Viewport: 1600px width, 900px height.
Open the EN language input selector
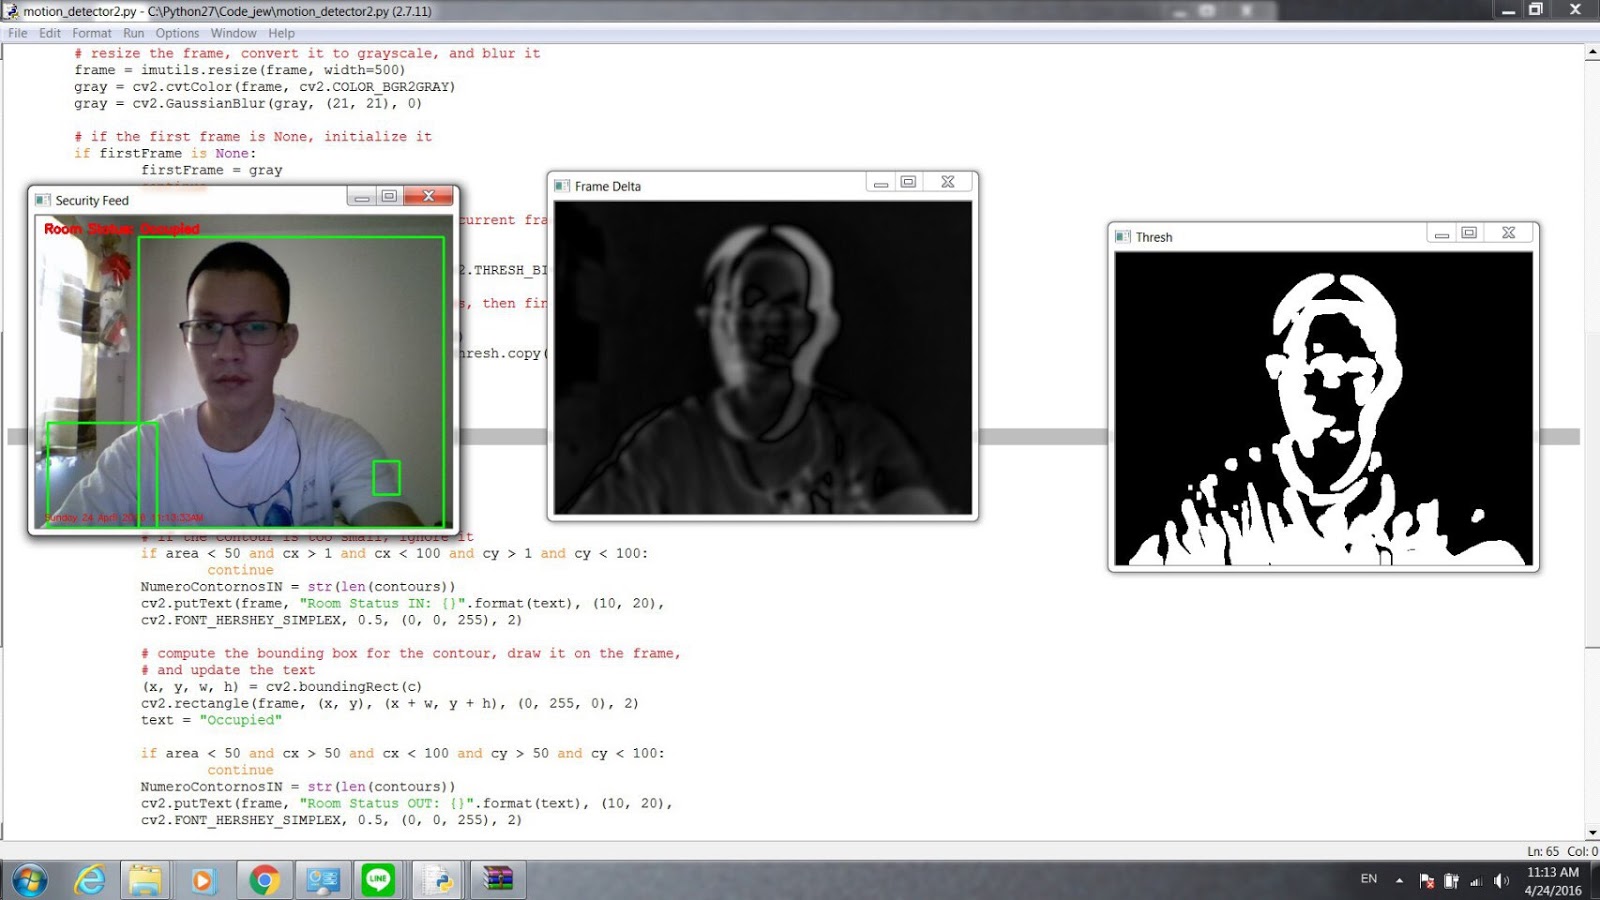pos(1369,880)
